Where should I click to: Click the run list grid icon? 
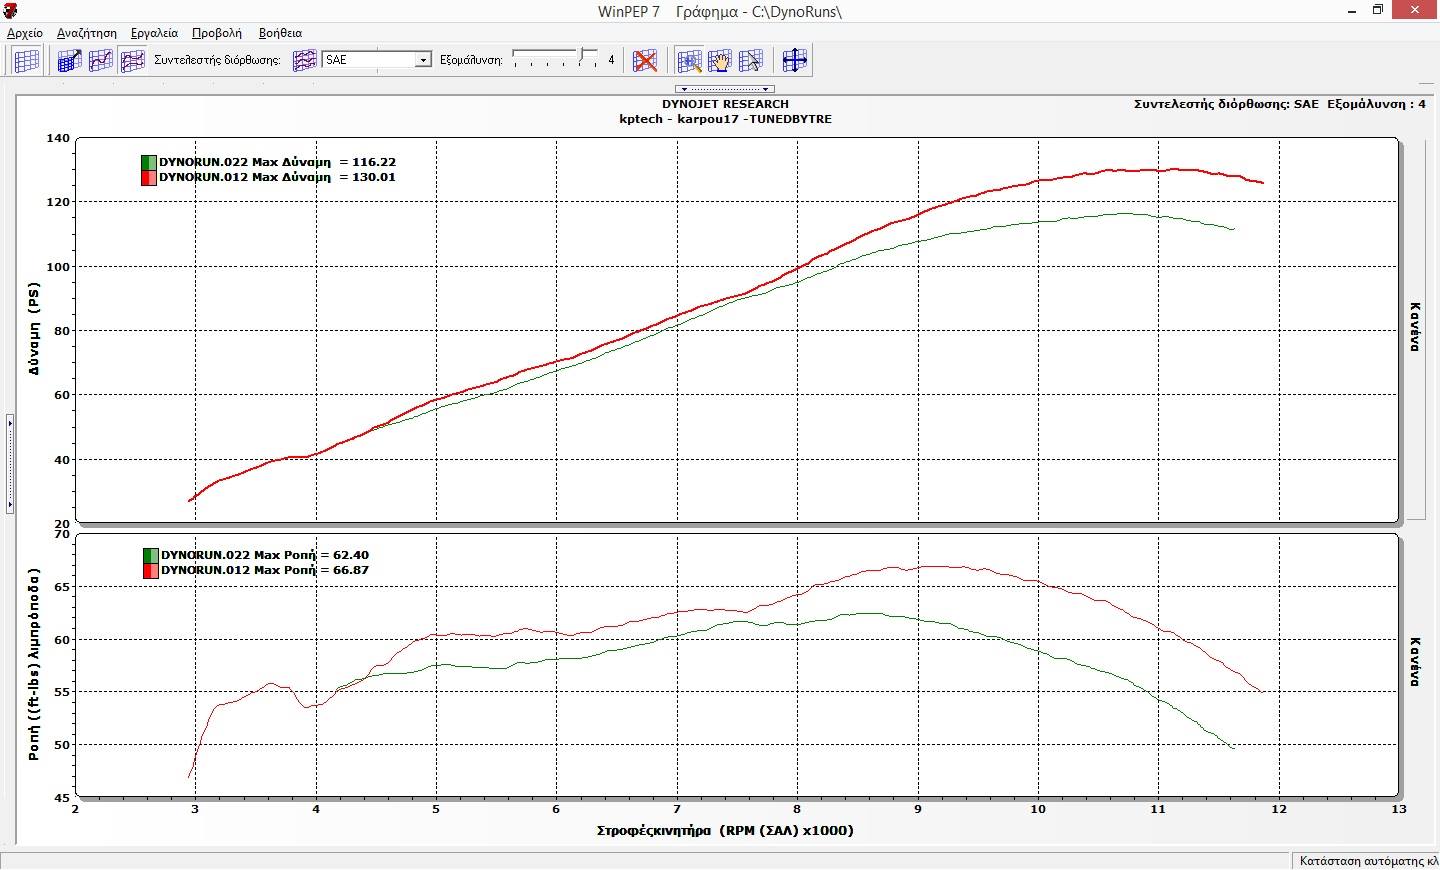(x=27, y=60)
